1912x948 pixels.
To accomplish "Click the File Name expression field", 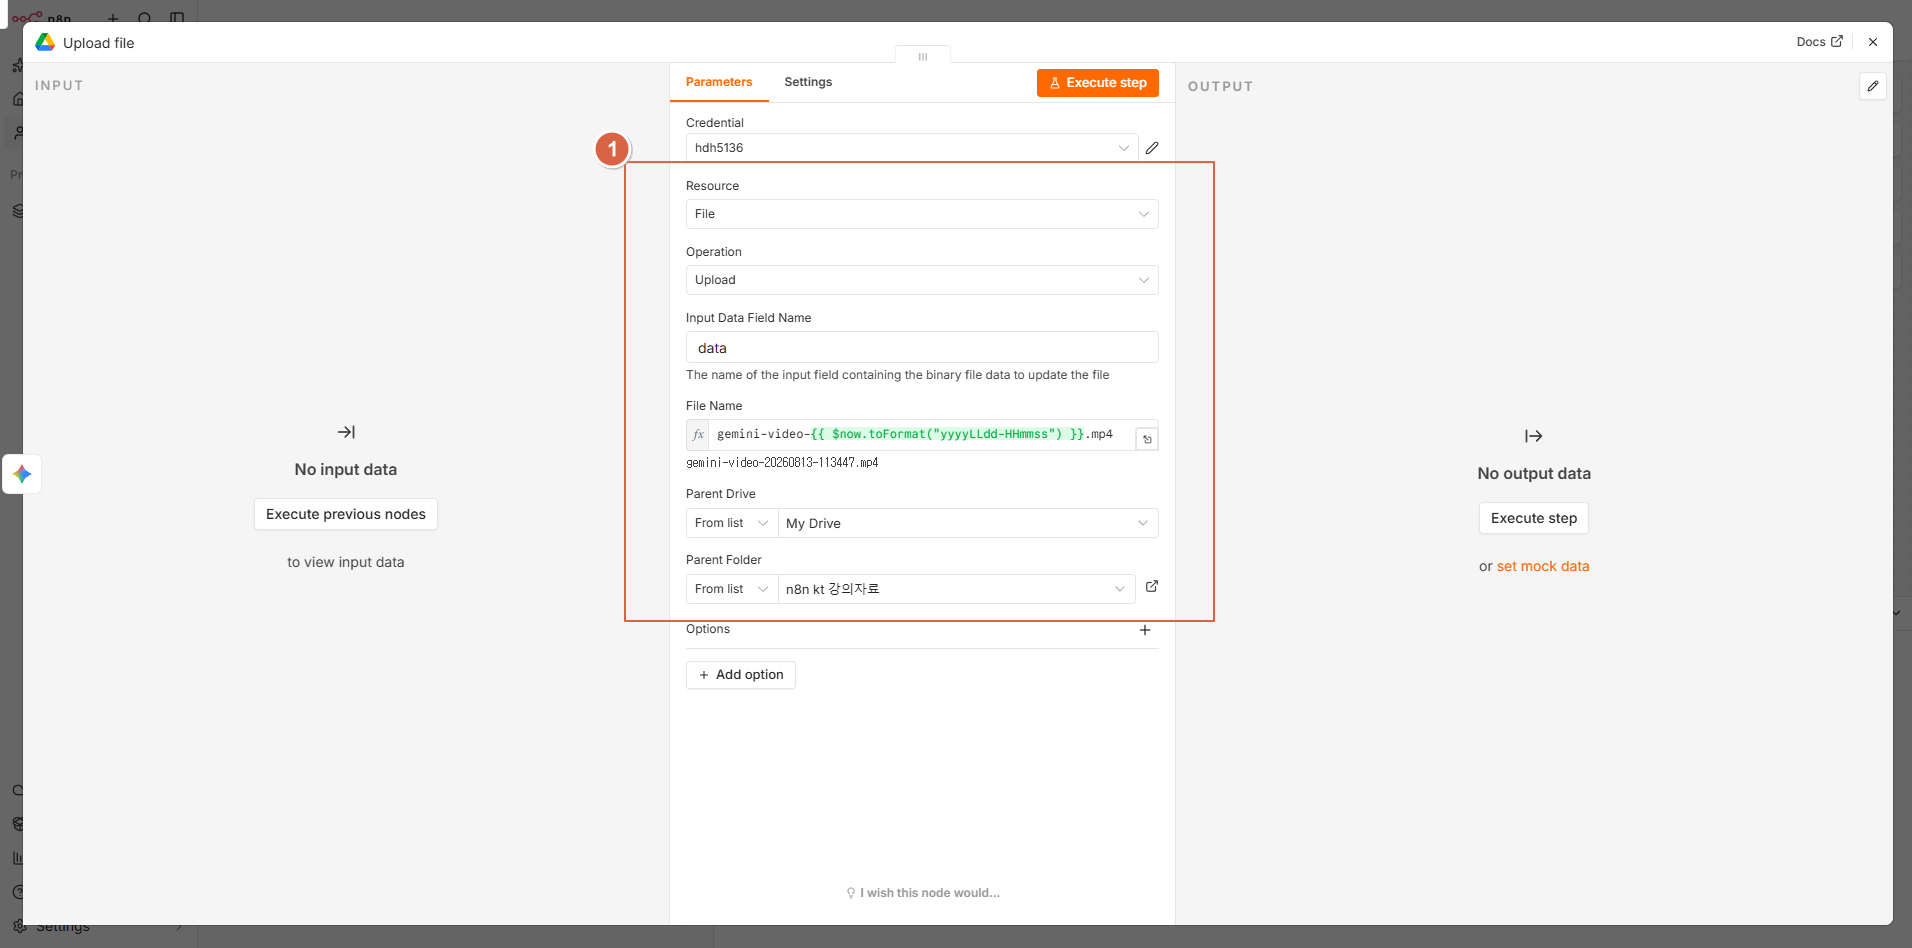I will click(x=922, y=435).
